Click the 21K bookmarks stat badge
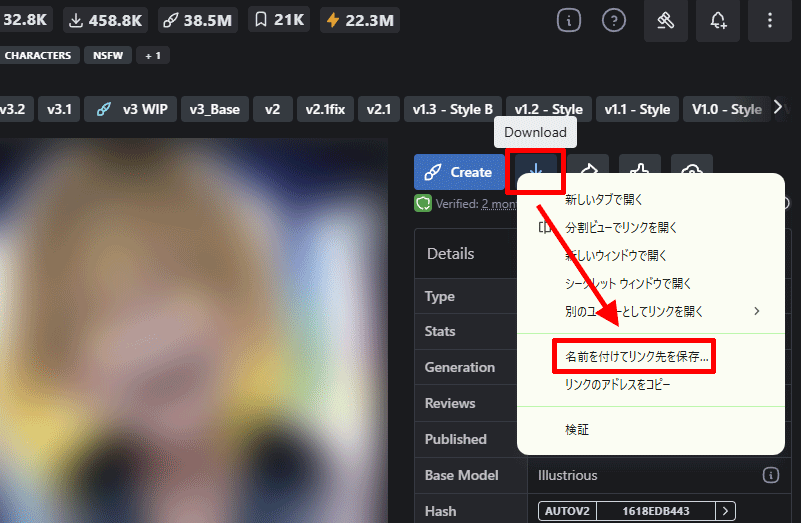The height and width of the screenshot is (523, 801). pyautogui.click(x=279, y=20)
